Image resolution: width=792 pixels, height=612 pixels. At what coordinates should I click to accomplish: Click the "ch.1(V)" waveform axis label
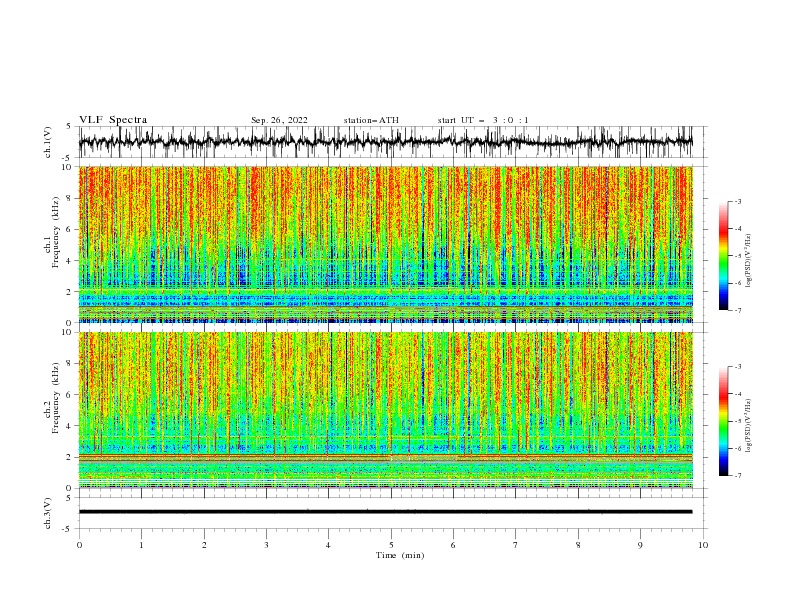(48, 142)
